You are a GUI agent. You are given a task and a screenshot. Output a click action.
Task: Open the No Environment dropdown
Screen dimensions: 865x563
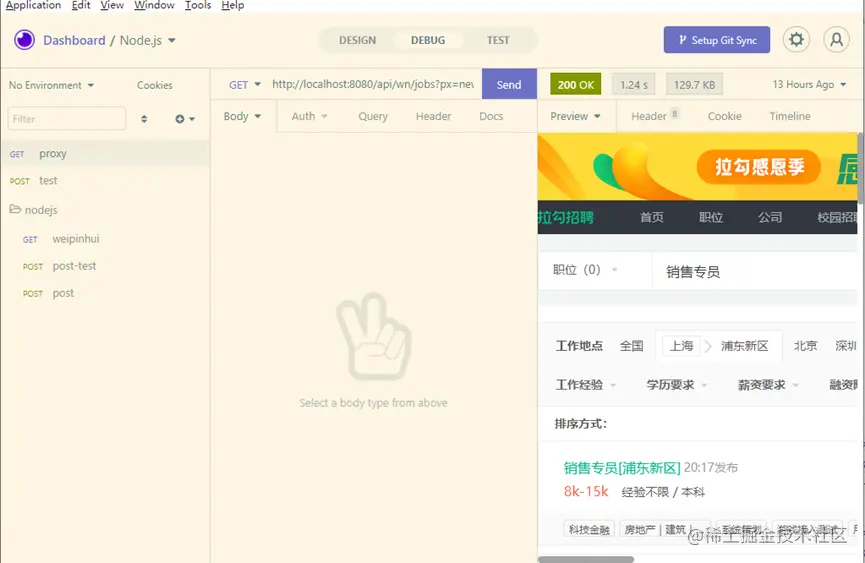(x=51, y=85)
